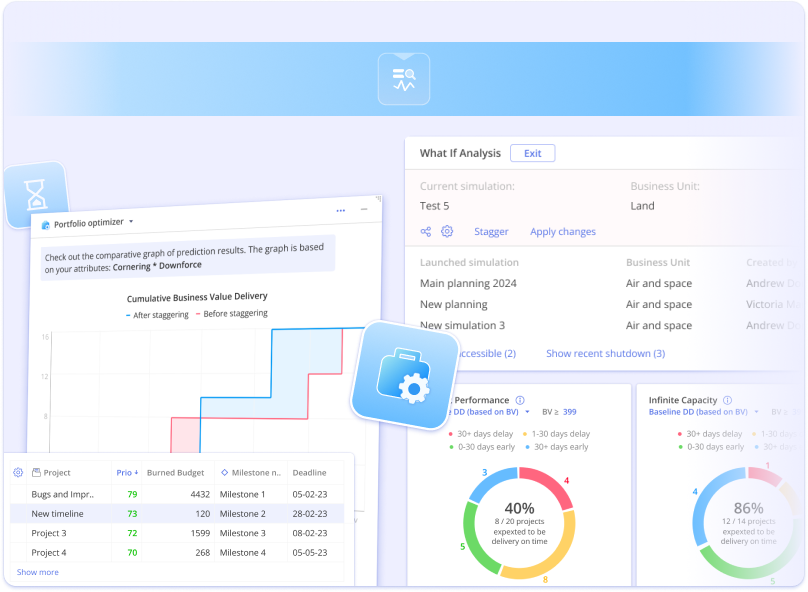This screenshot has width=808, height=592.
Task: Select the Main planning 2024 simulation
Action: [468, 283]
